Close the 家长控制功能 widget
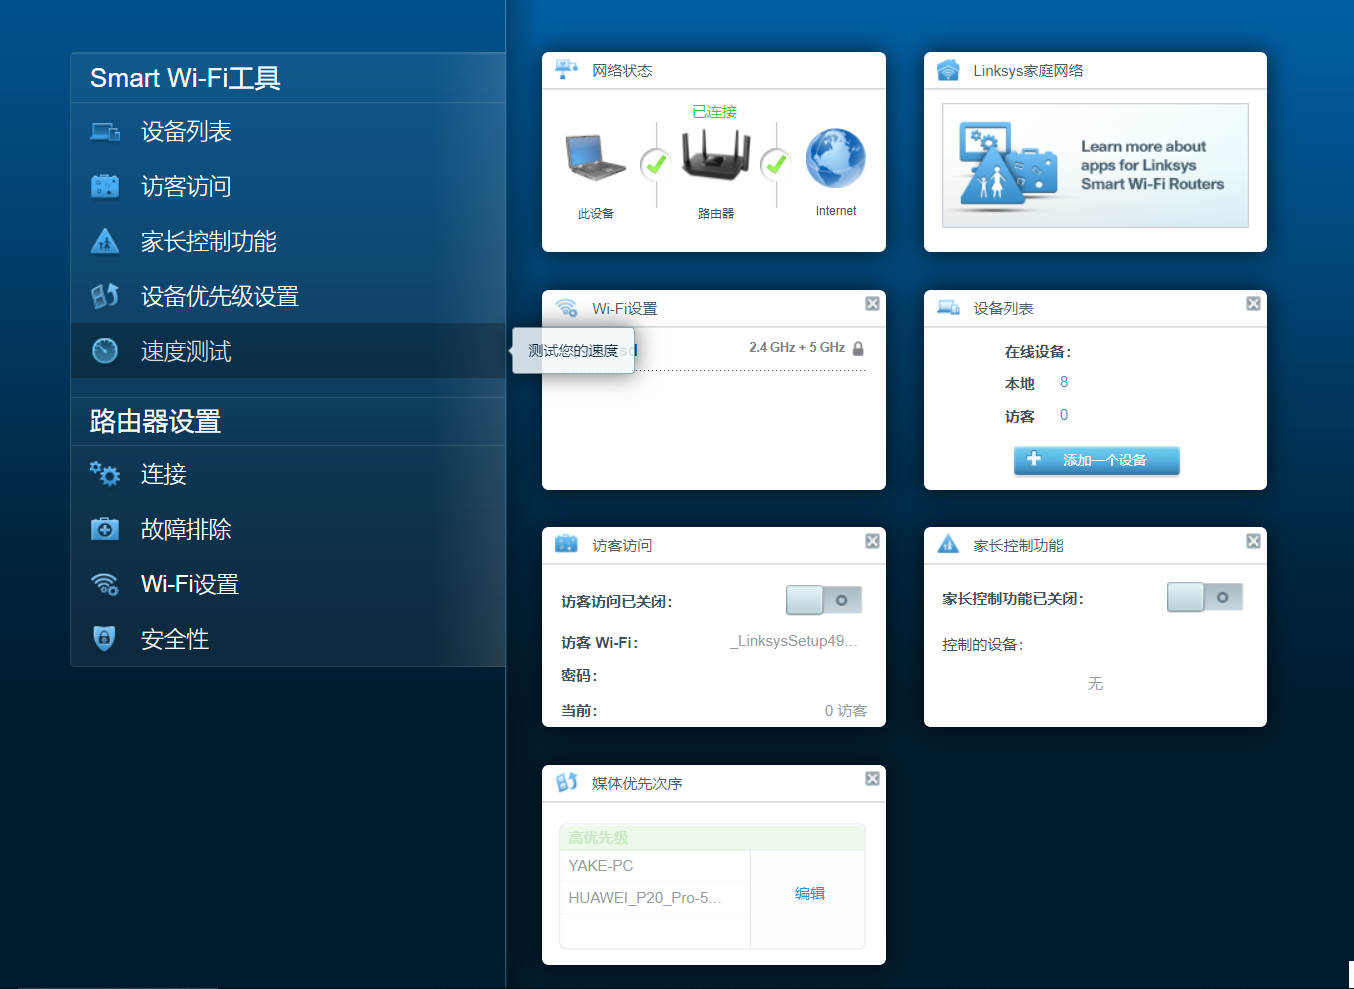This screenshot has width=1354, height=989. [1253, 541]
